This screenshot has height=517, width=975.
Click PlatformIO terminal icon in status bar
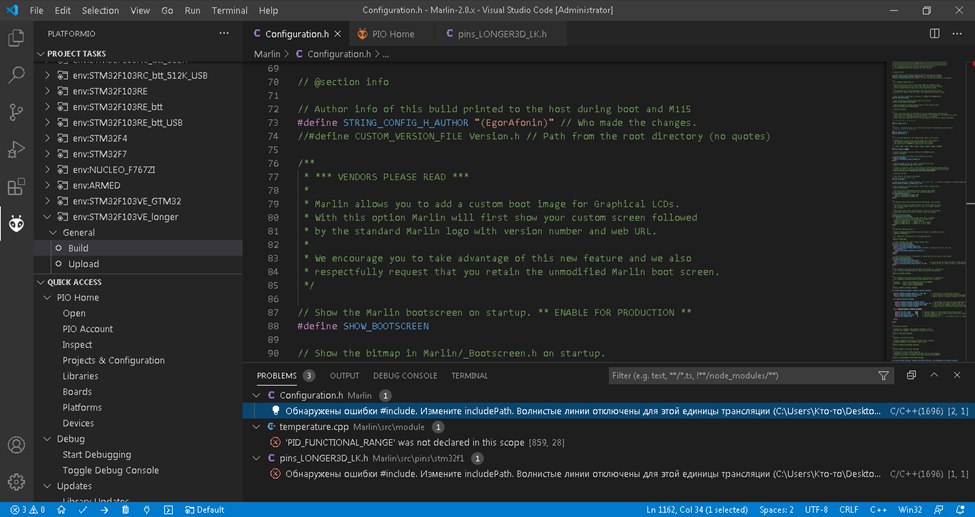pos(169,510)
